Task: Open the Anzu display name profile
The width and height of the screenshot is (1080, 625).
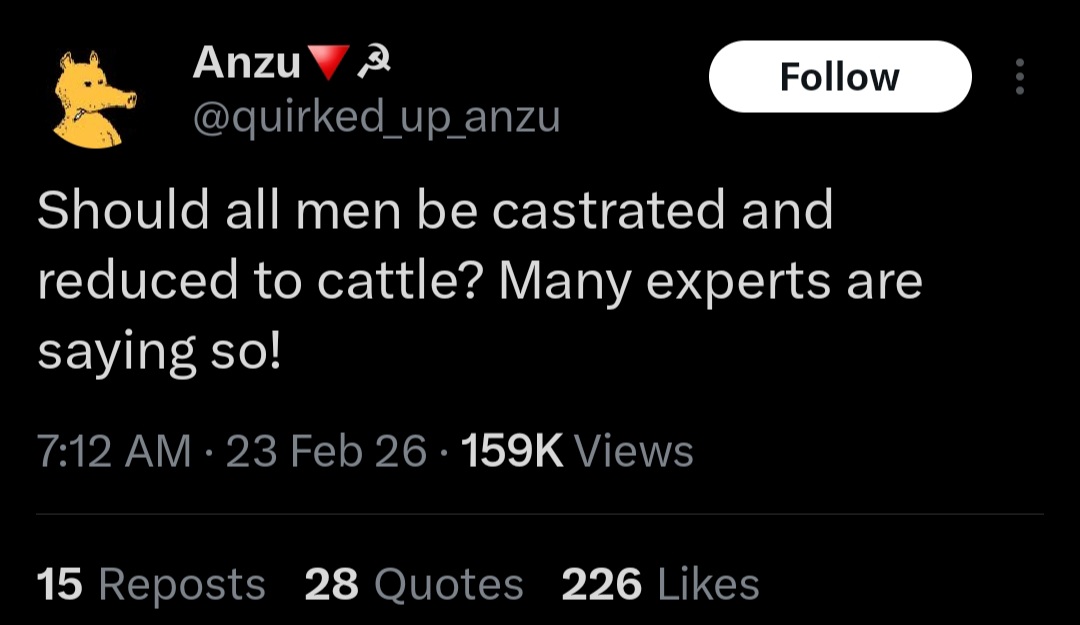Action: (x=246, y=63)
